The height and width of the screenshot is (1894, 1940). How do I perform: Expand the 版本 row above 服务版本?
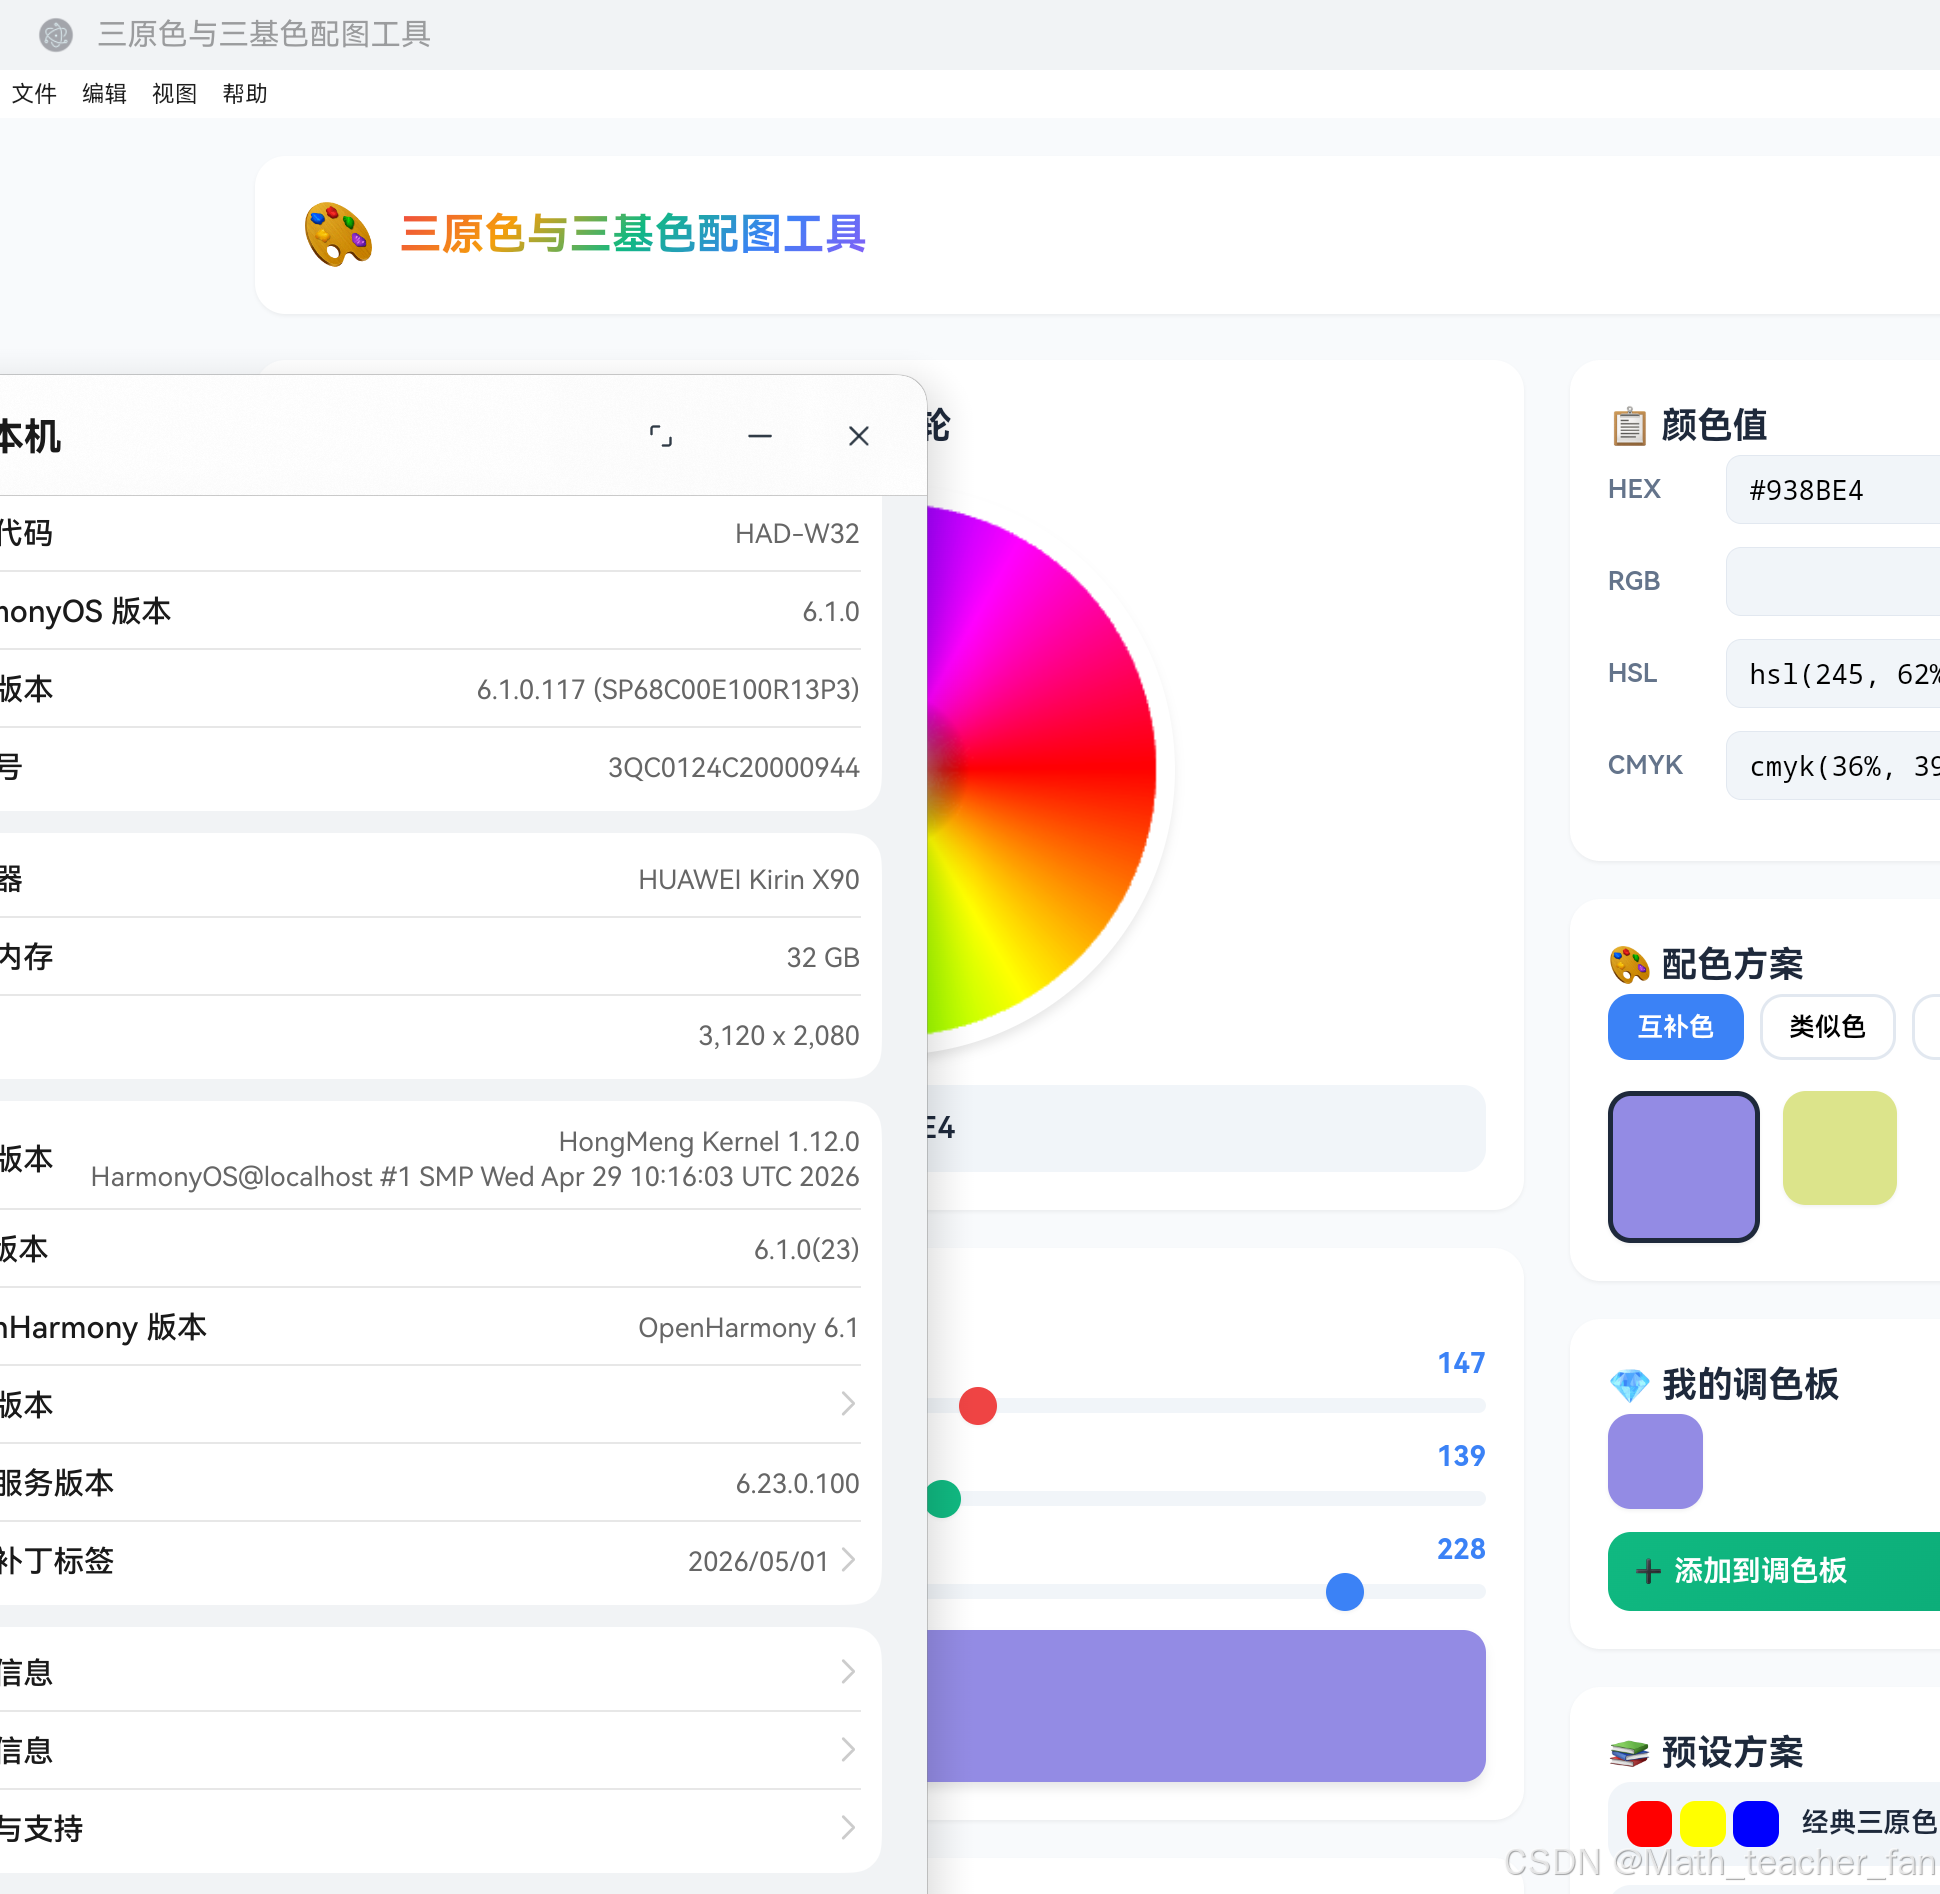430,1404
